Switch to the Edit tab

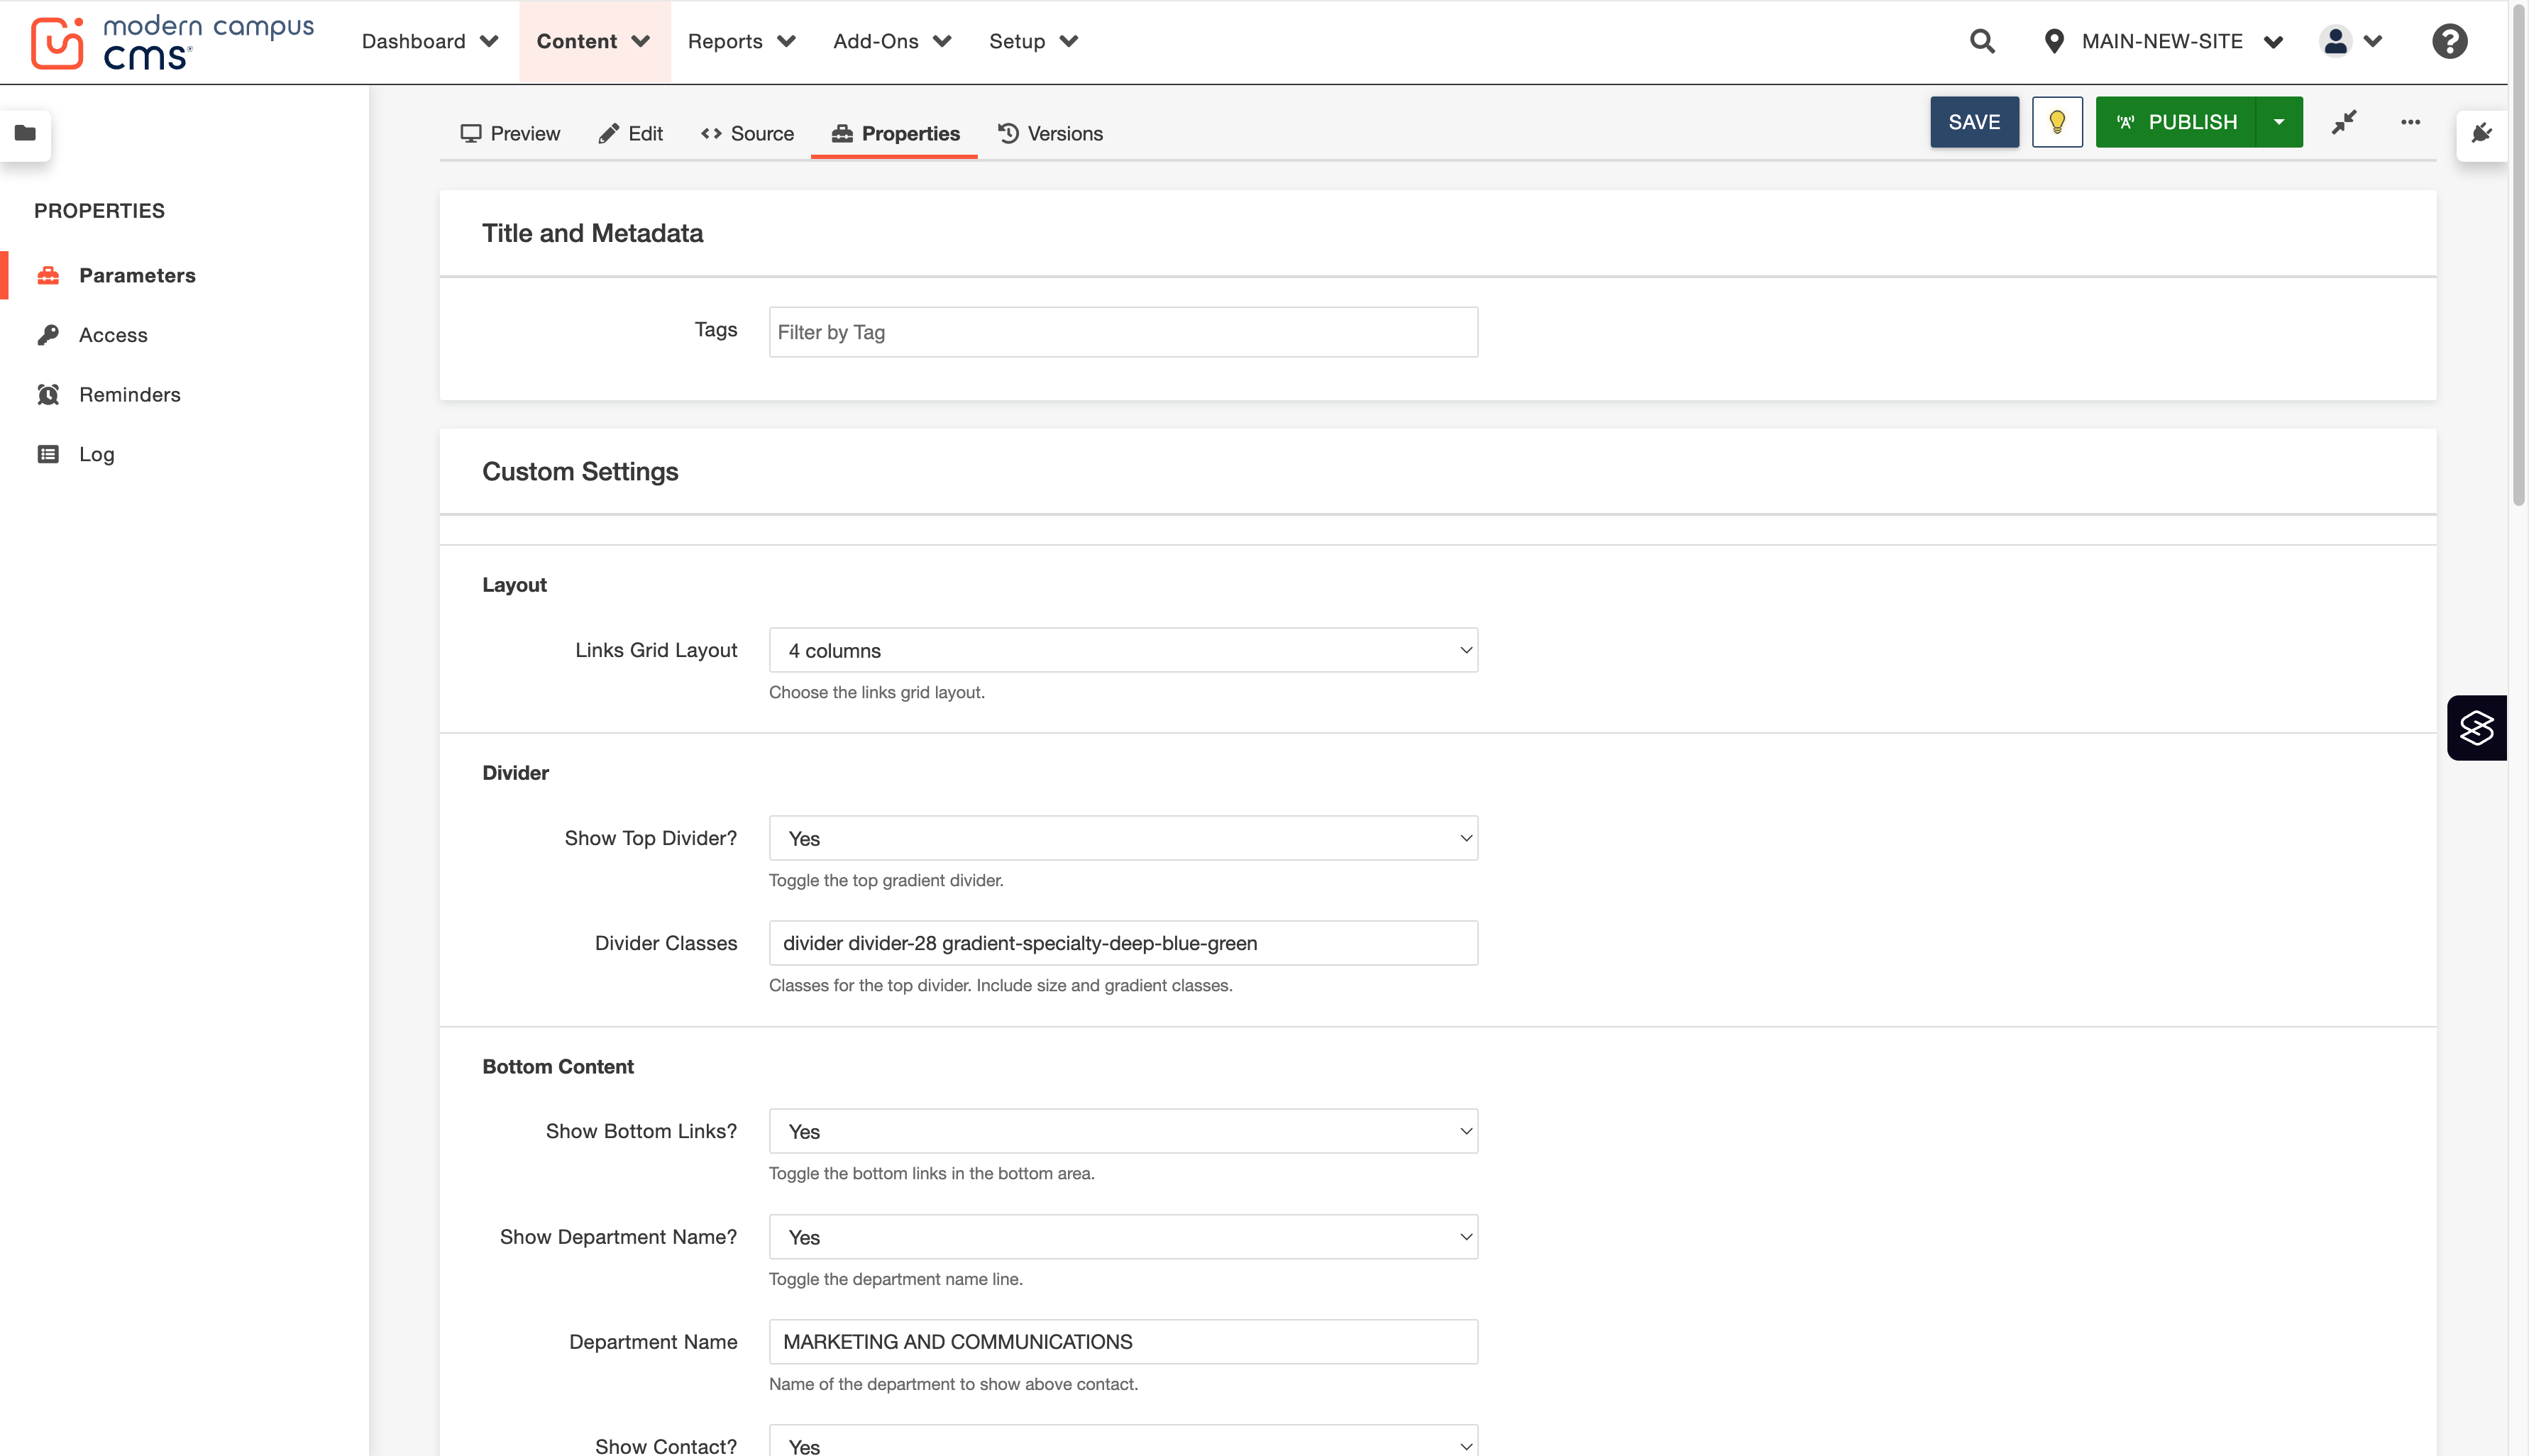tap(630, 133)
